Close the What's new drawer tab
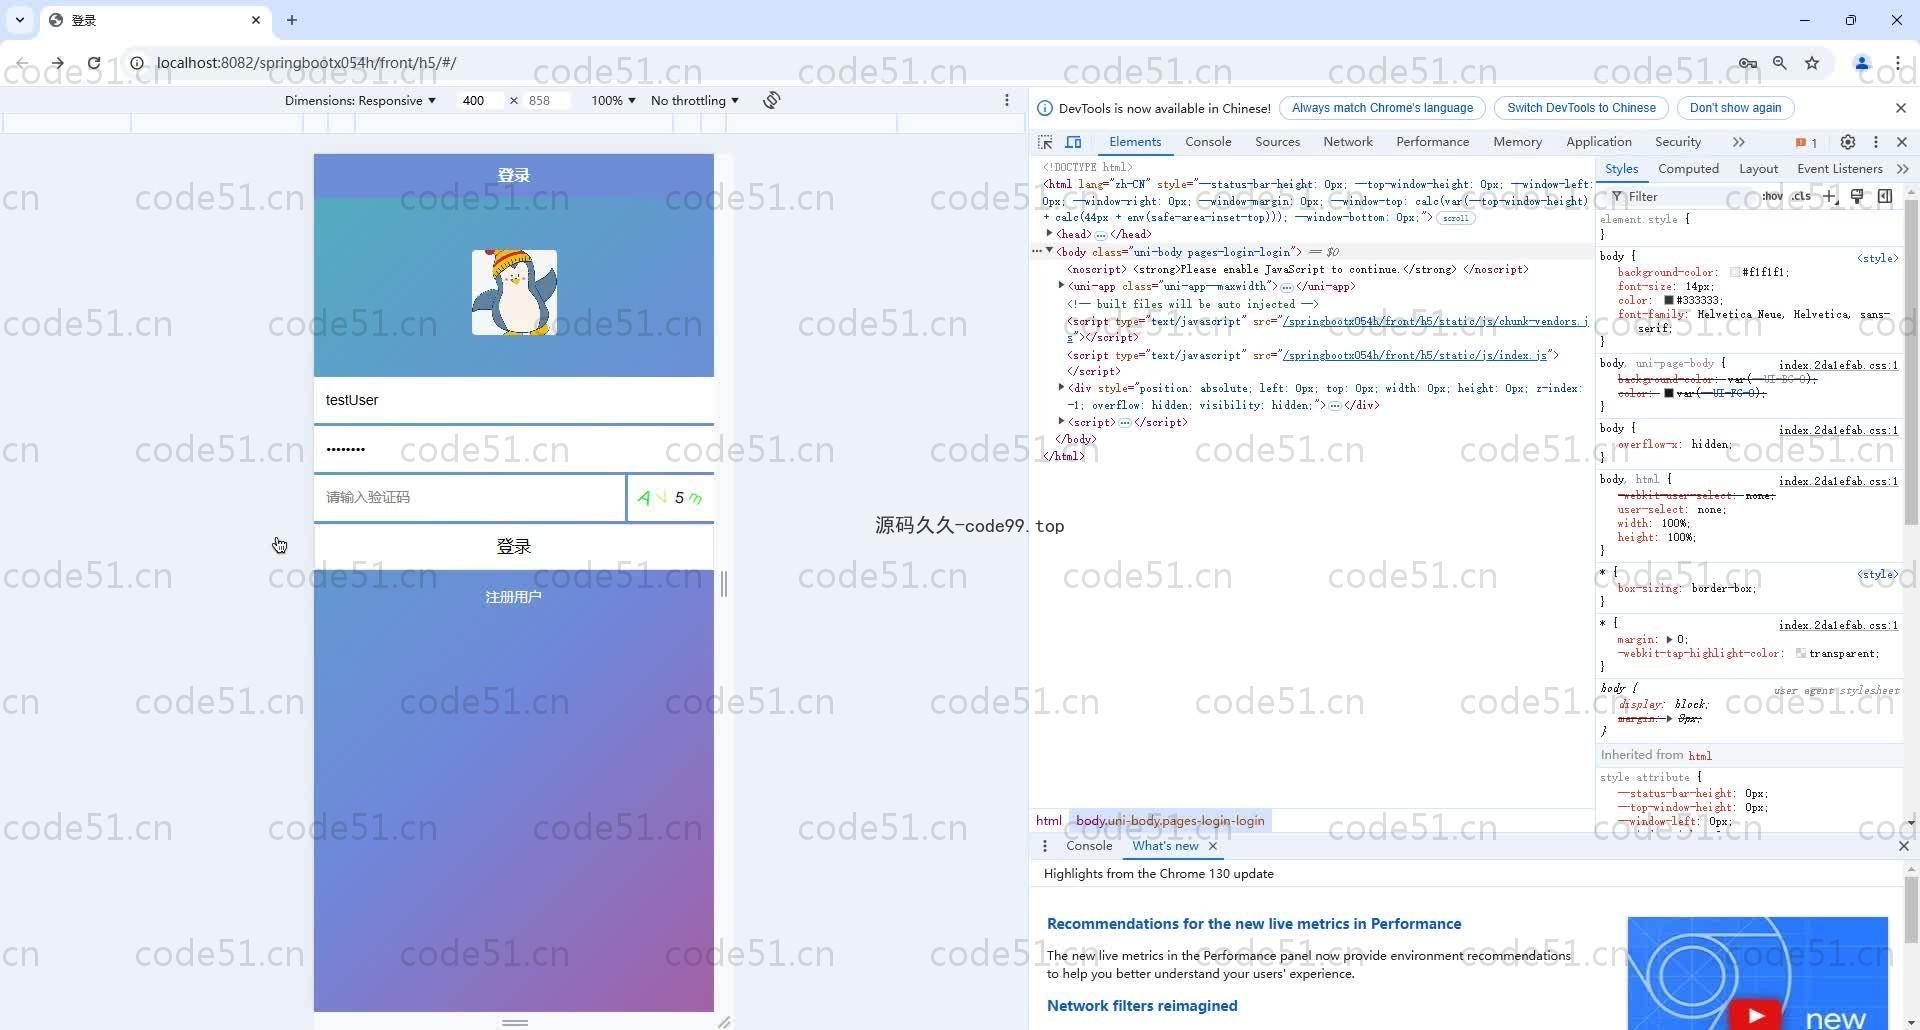Viewport: 1920px width, 1030px height. [1213, 846]
